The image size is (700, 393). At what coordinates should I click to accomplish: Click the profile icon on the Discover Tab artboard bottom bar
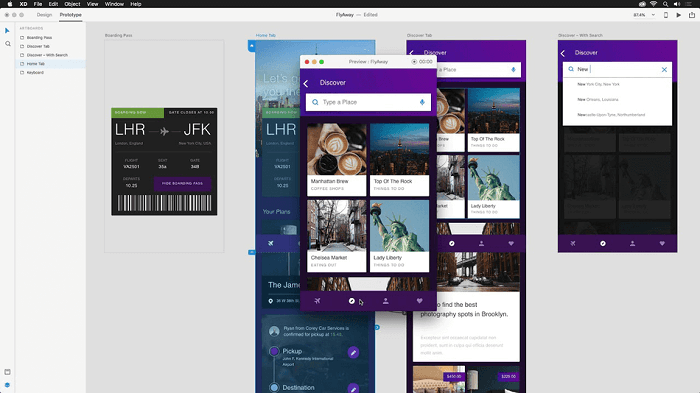coord(481,243)
